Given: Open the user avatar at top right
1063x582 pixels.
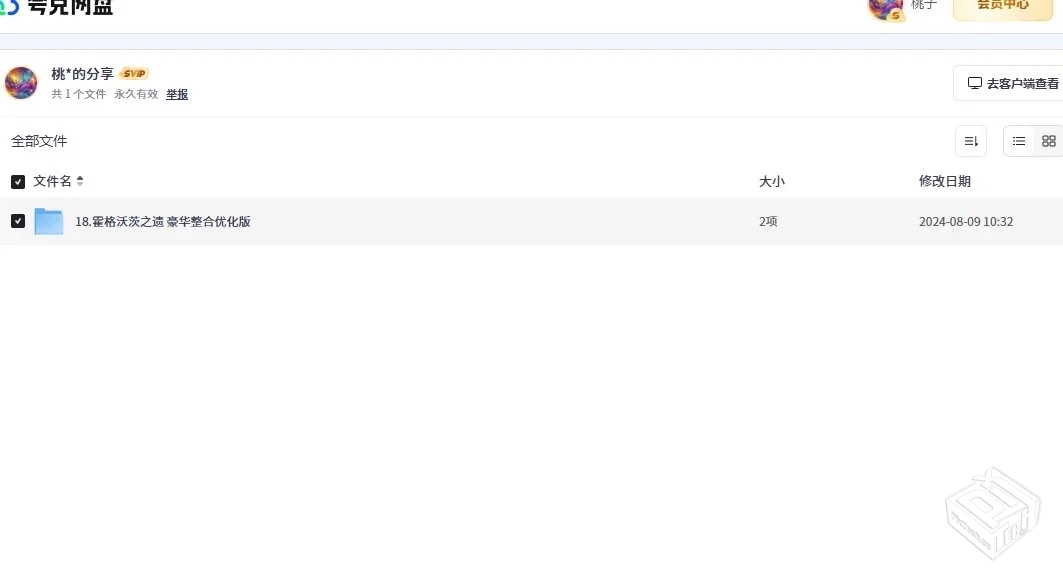Looking at the screenshot, I should (885, 7).
